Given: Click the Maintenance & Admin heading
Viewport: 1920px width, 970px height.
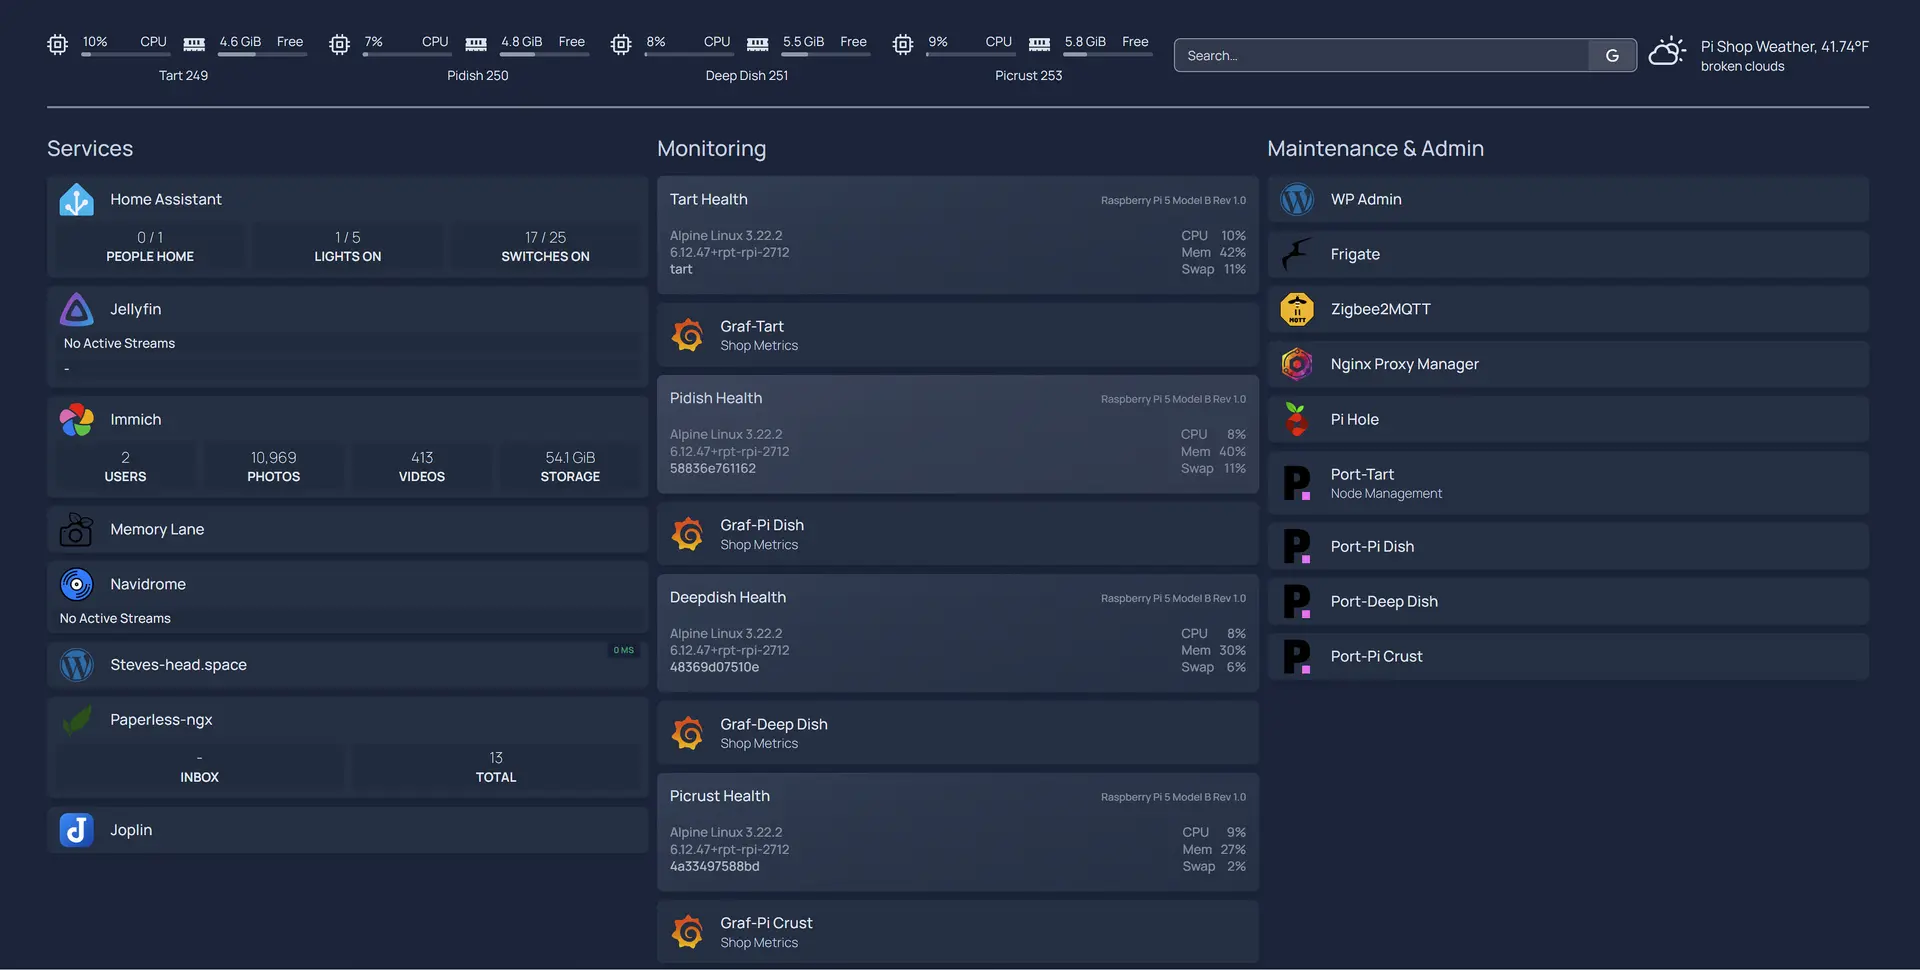Looking at the screenshot, I should point(1375,148).
